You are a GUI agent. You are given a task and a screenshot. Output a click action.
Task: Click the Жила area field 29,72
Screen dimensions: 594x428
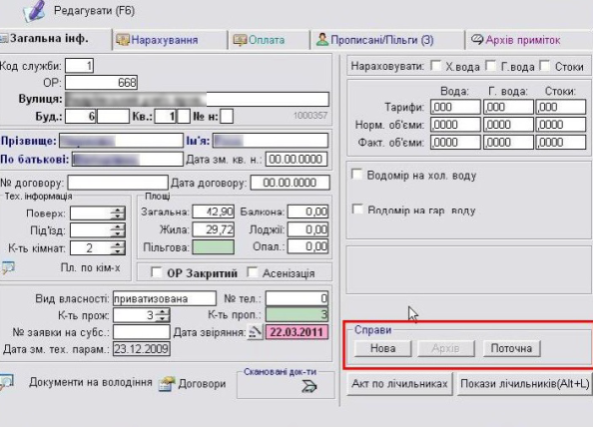[213, 230]
